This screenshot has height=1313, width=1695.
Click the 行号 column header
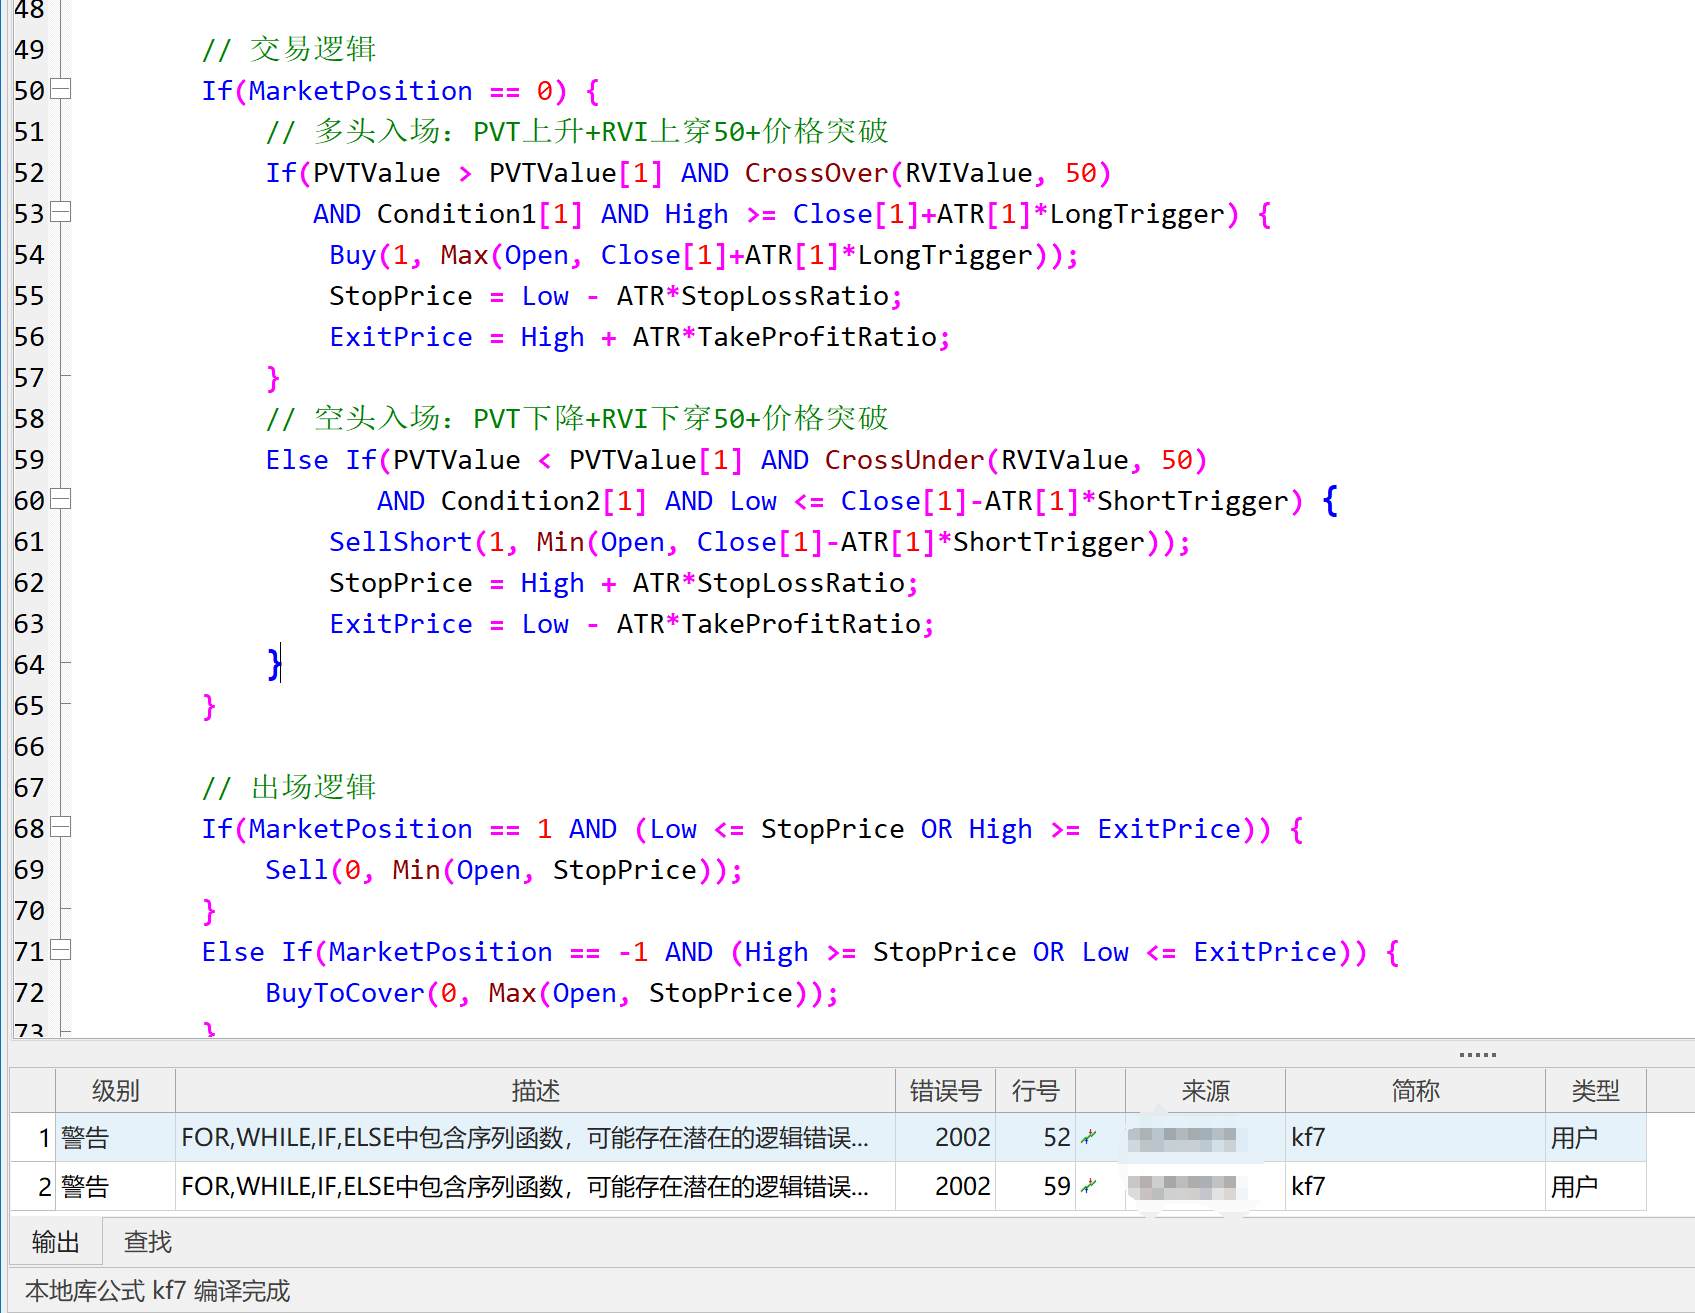coord(1035,1091)
